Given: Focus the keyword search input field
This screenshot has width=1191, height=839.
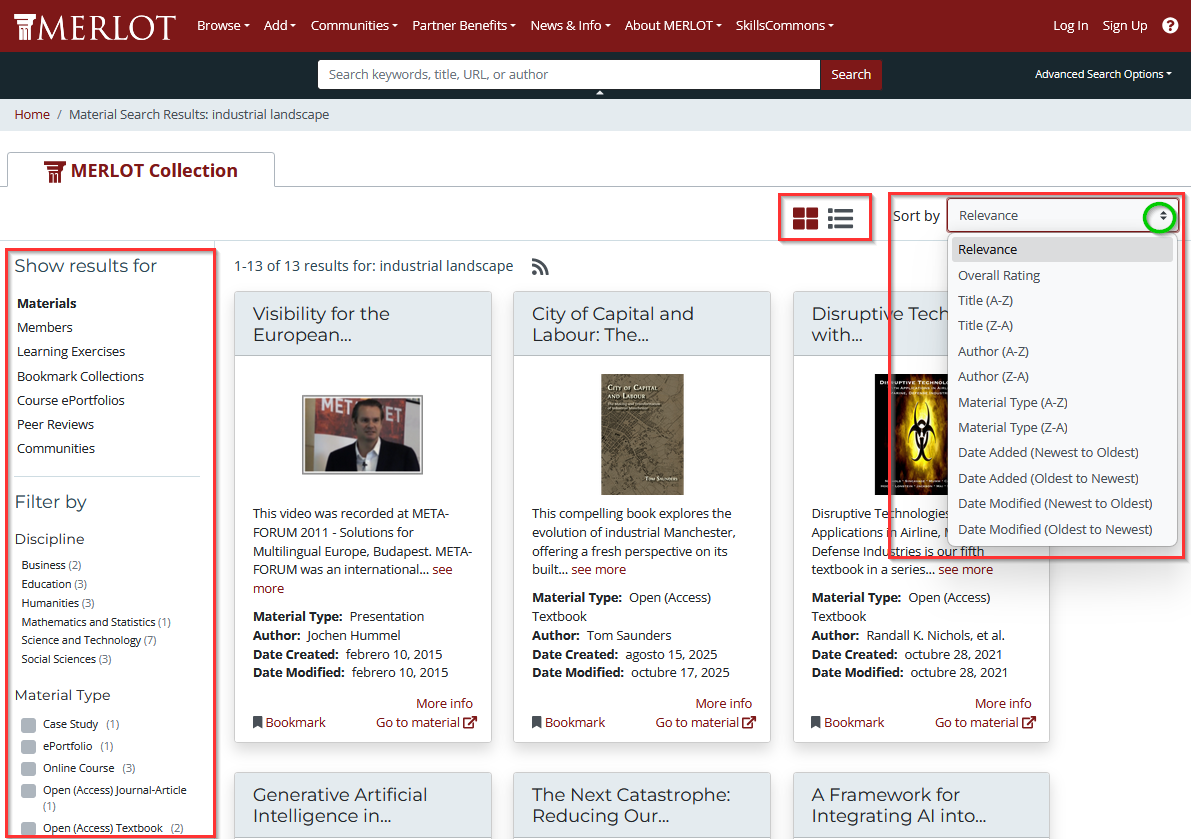Looking at the screenshot, I should 568,74.
